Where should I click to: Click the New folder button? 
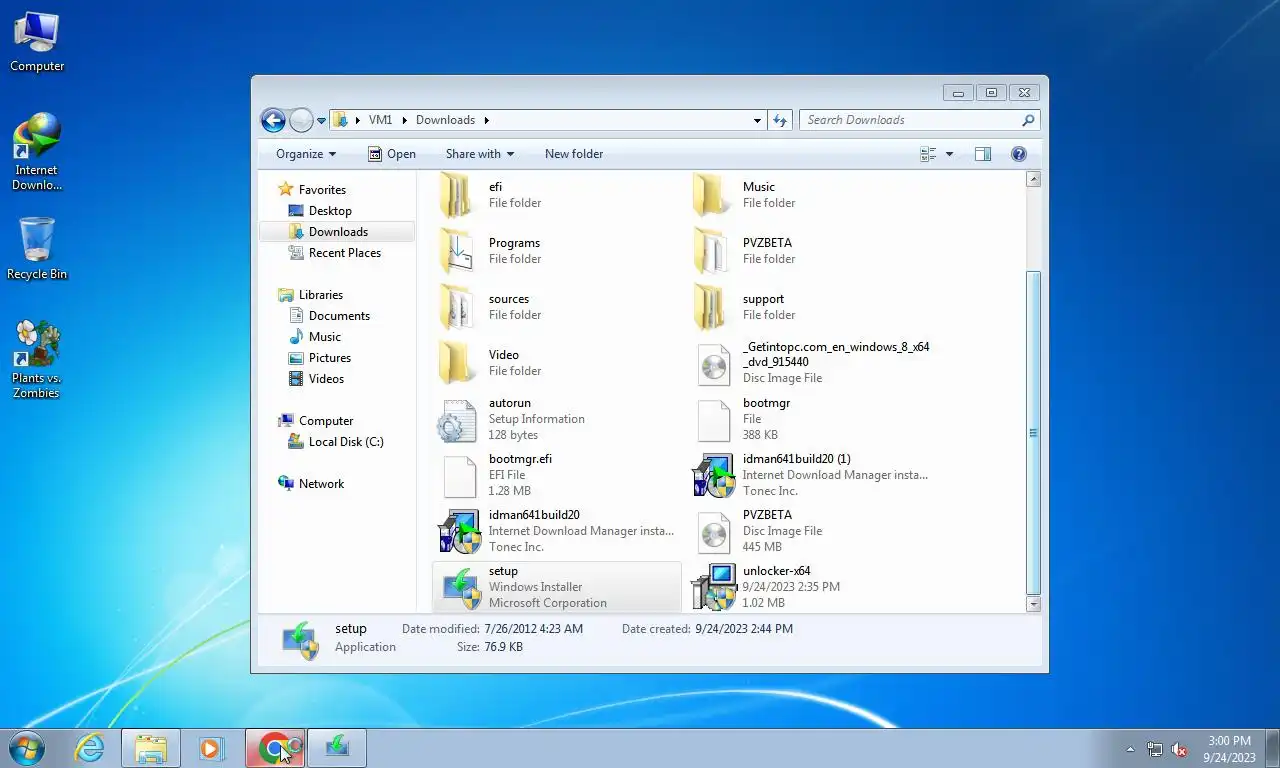(x=574, y=154)
